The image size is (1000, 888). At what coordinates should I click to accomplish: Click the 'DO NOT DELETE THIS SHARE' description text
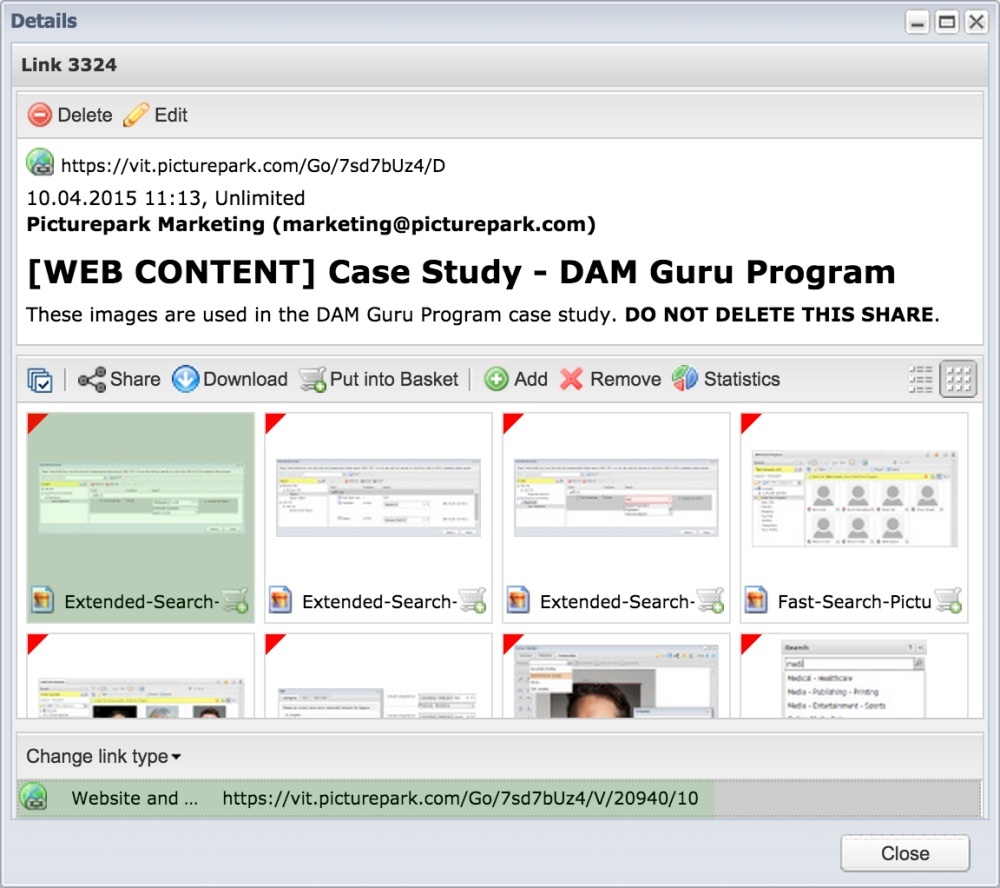coord(779,314)
